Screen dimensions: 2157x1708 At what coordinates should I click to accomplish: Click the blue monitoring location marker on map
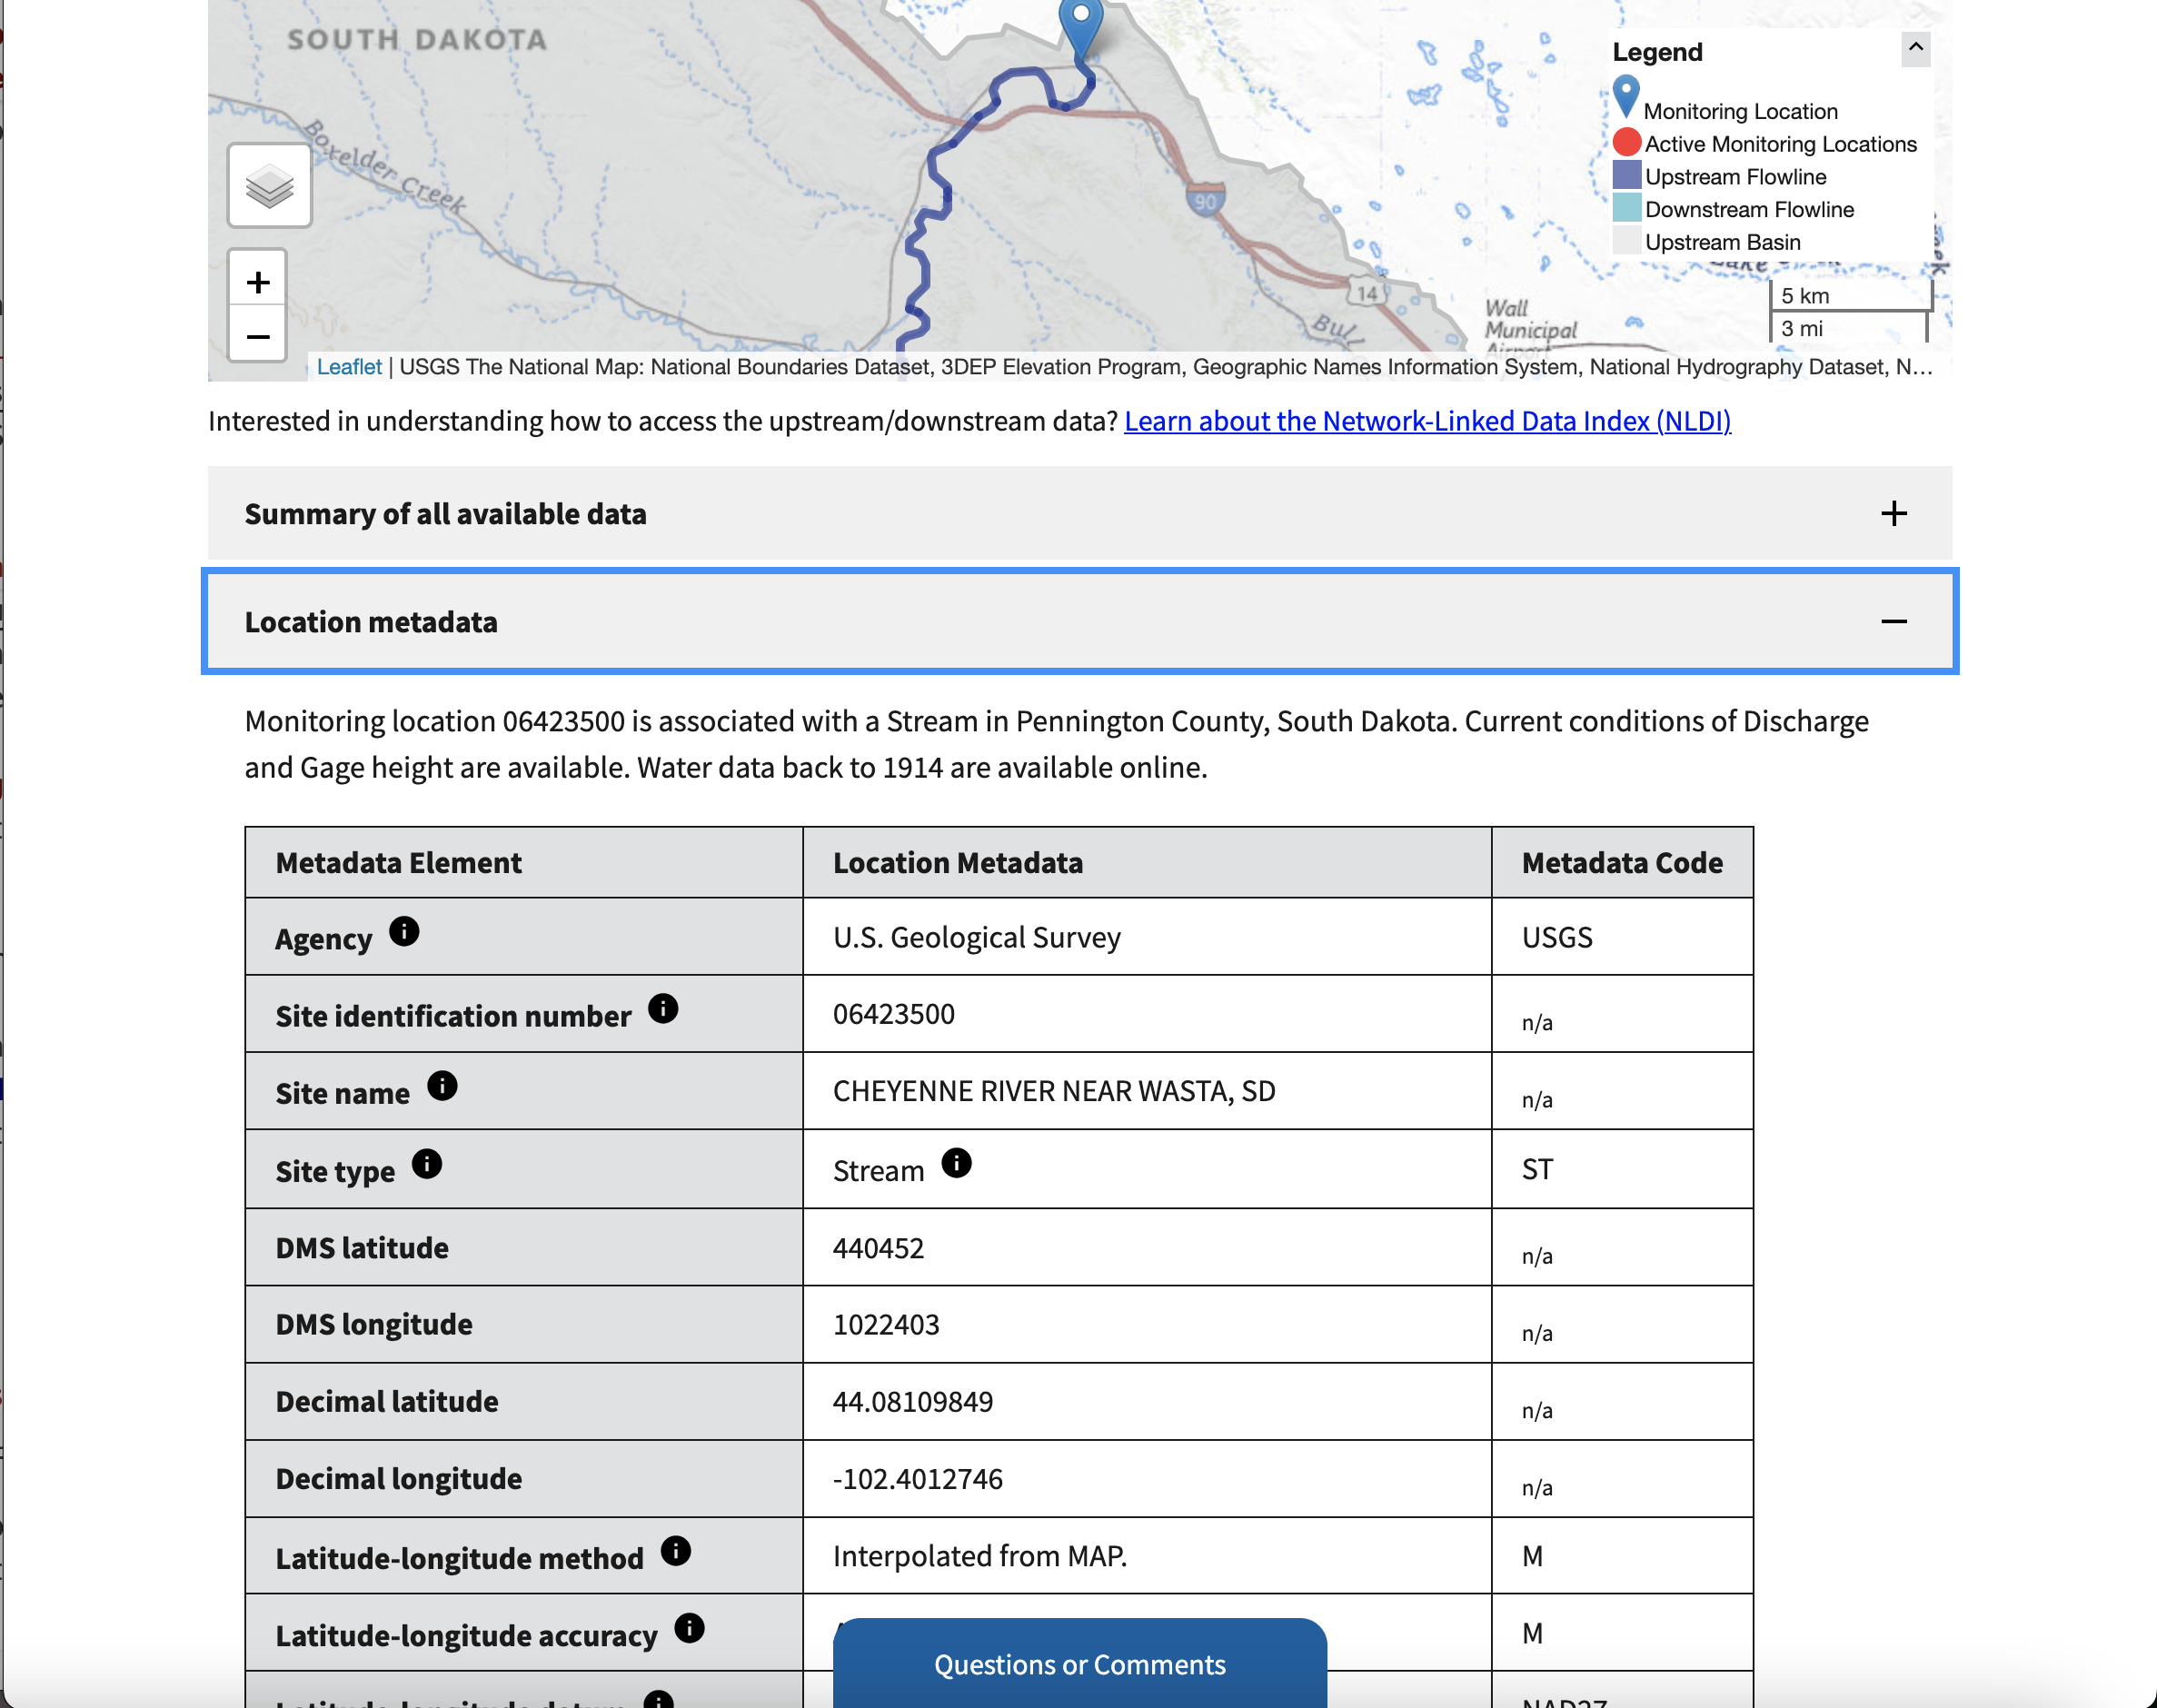click(x=1081, y=27)
